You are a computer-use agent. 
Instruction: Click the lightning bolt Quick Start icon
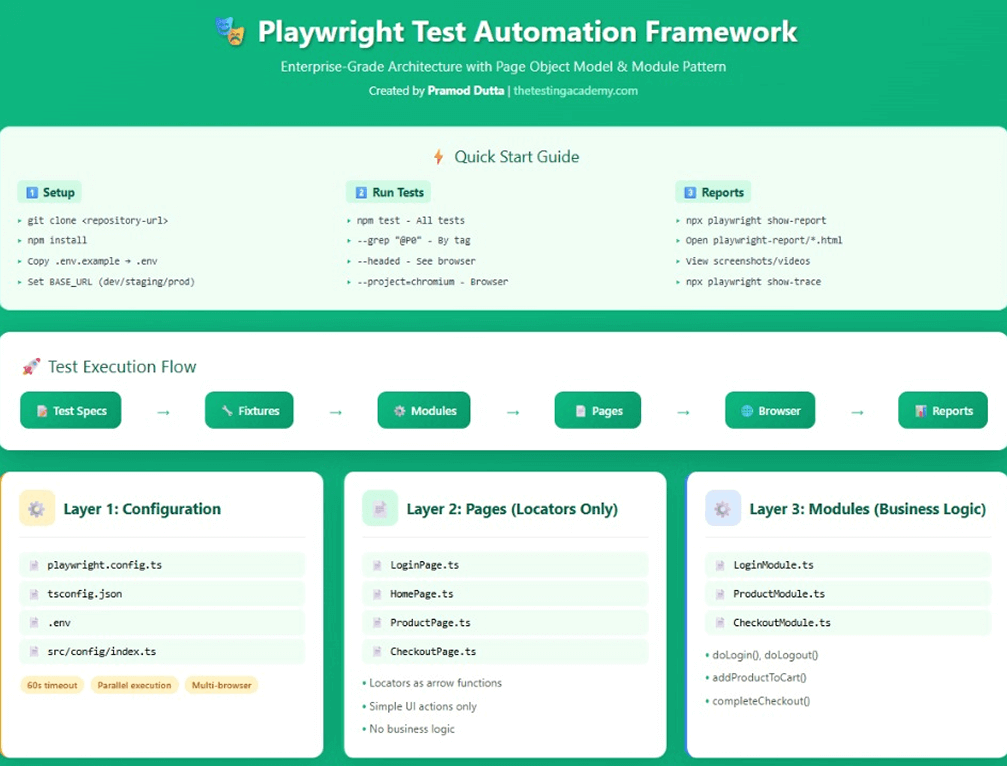pyautogui.click(x=438, y=157)
